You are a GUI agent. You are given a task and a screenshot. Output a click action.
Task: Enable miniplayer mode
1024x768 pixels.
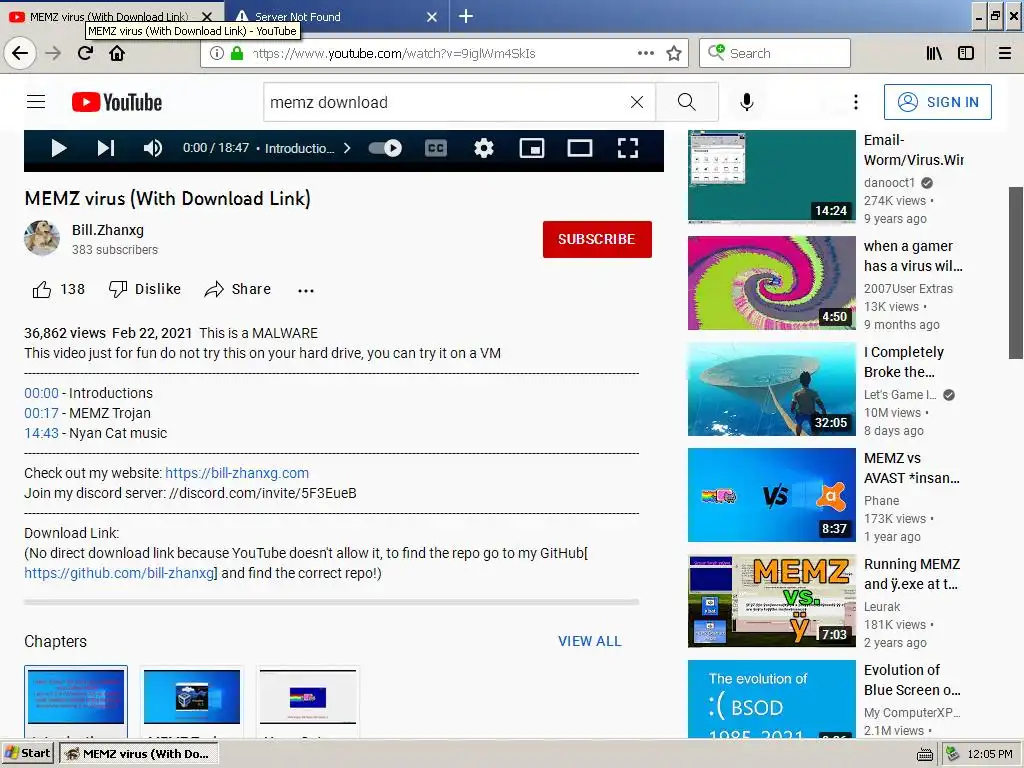532,148
